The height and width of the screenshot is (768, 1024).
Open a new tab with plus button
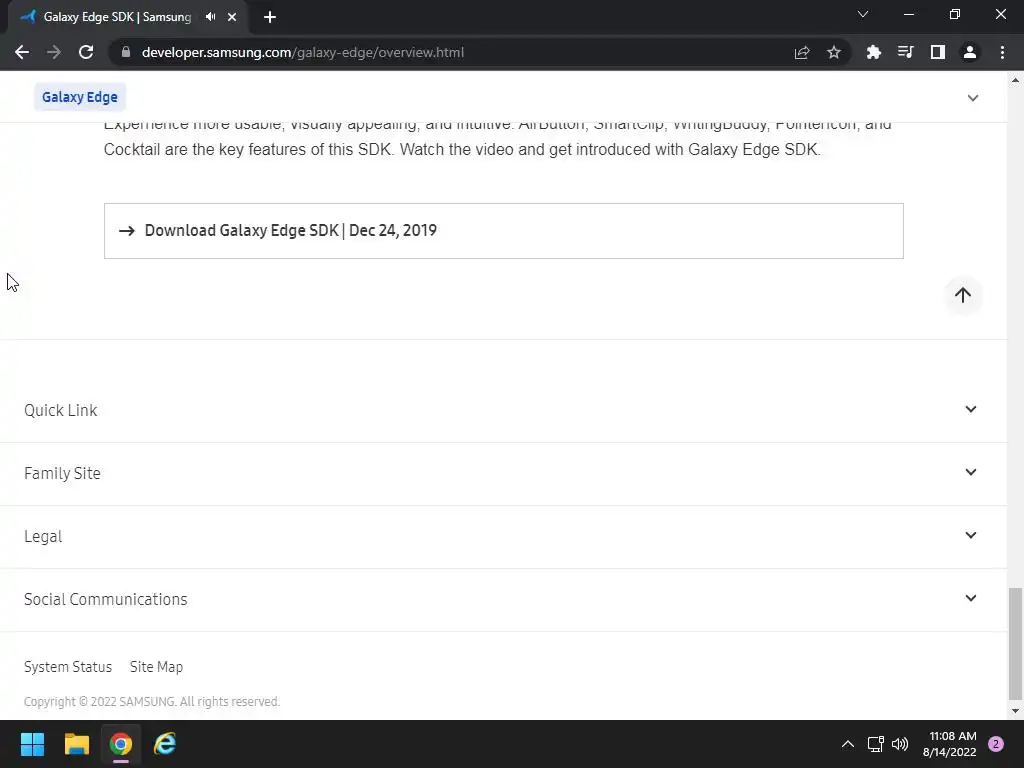(x=270, y=17)
